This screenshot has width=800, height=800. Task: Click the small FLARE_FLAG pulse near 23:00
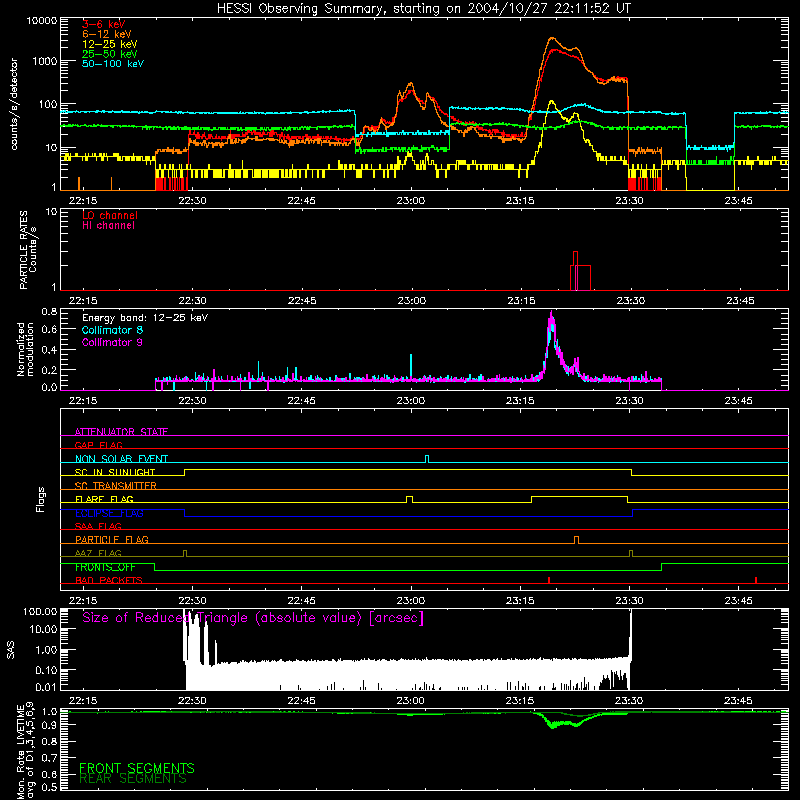click(x=409, y=499)
